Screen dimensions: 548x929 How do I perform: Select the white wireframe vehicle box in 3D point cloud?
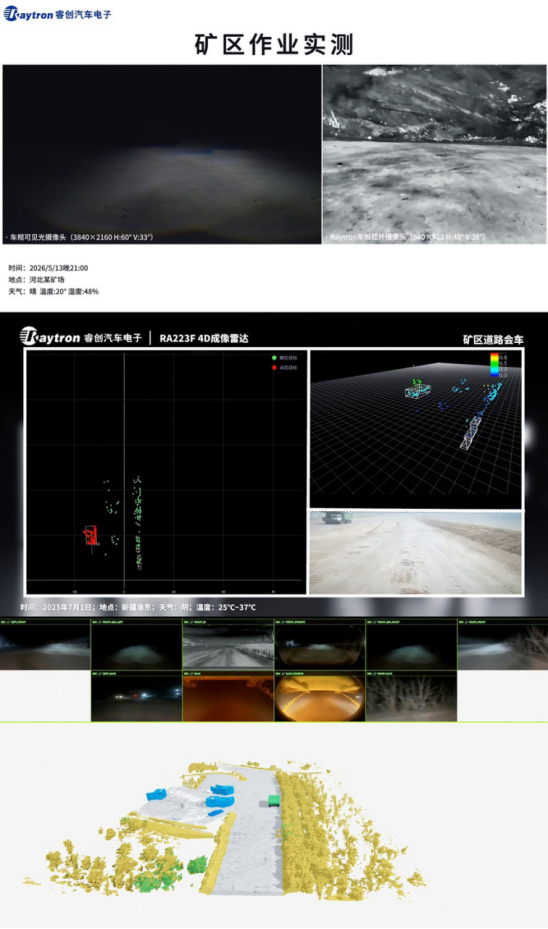point(418,390)
